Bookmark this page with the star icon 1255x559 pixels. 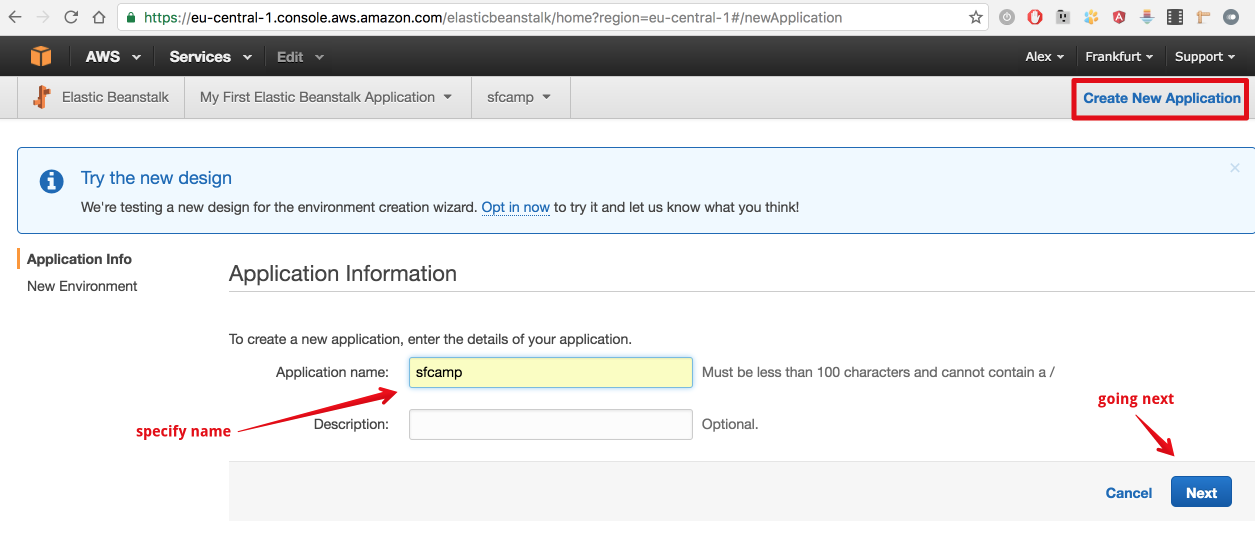coord(976,17)
